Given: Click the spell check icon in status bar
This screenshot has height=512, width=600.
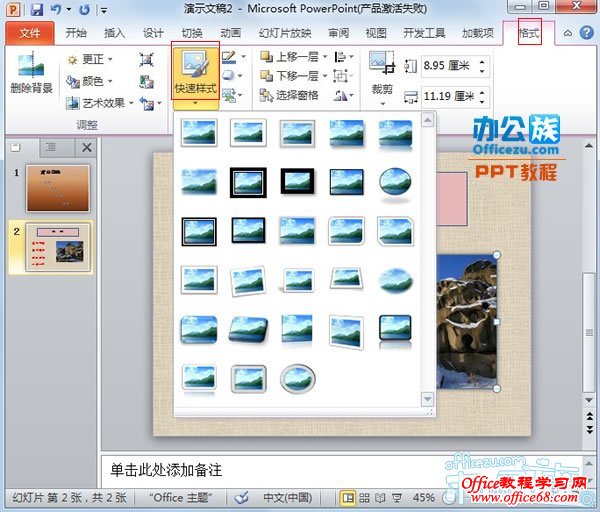Looking at the screenshot, I should [241, 497].
